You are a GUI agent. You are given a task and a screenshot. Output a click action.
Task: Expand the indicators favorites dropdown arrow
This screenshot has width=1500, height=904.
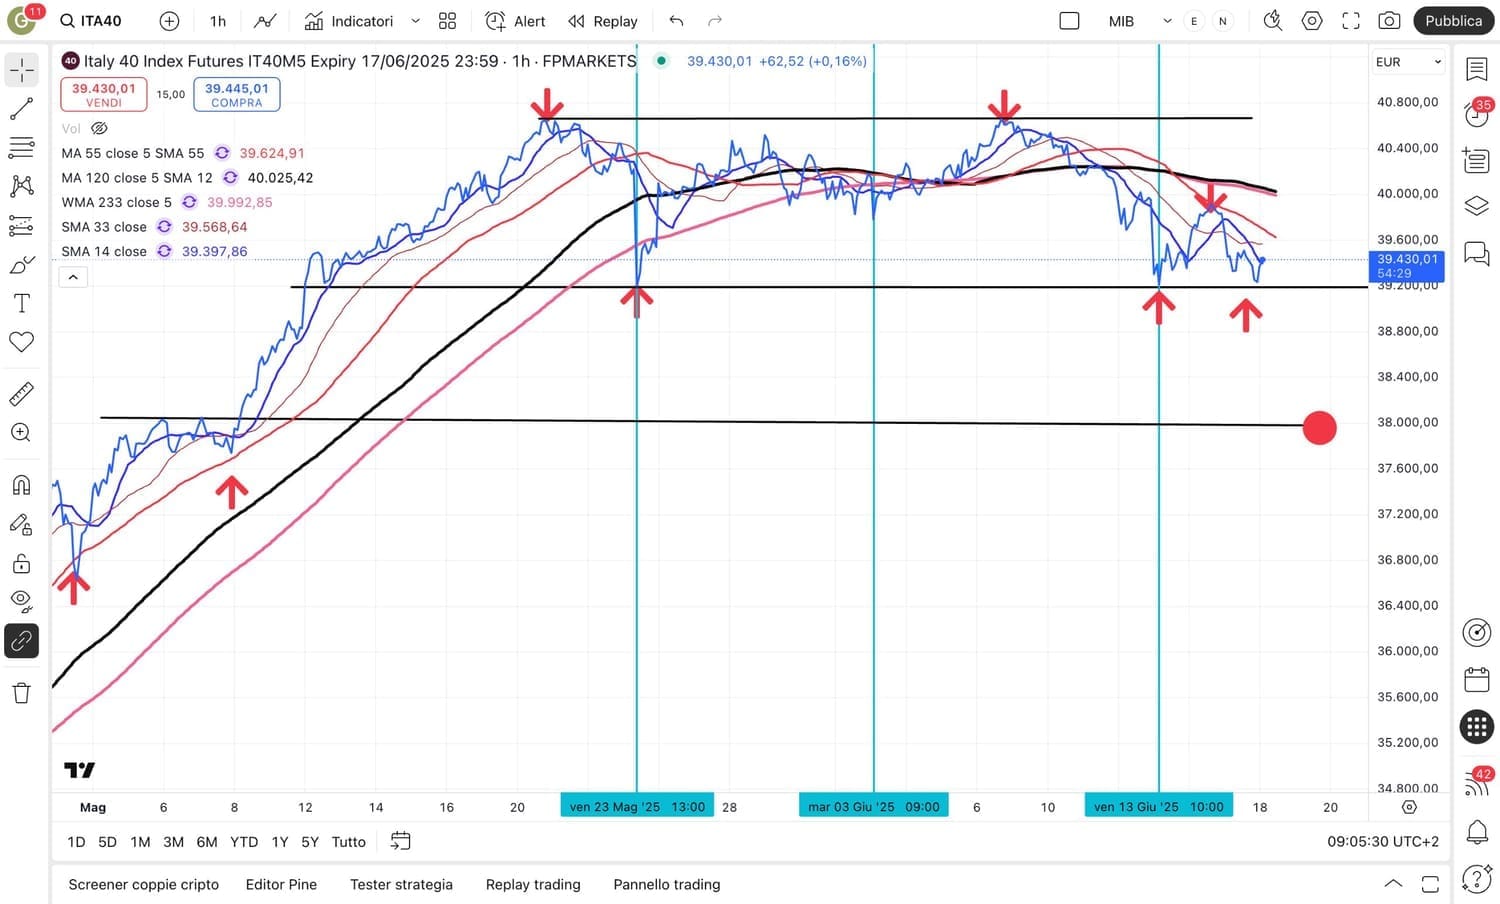[416, 21]
